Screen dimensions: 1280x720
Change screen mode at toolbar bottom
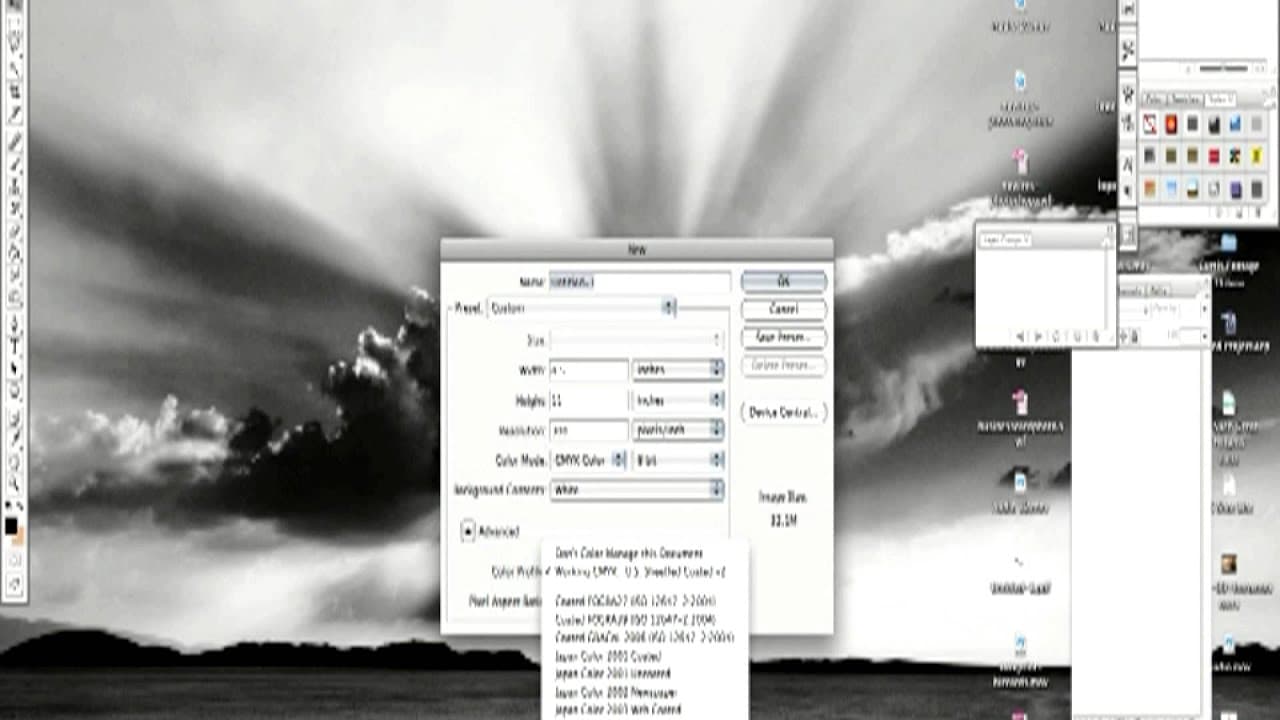click(15, 584)
